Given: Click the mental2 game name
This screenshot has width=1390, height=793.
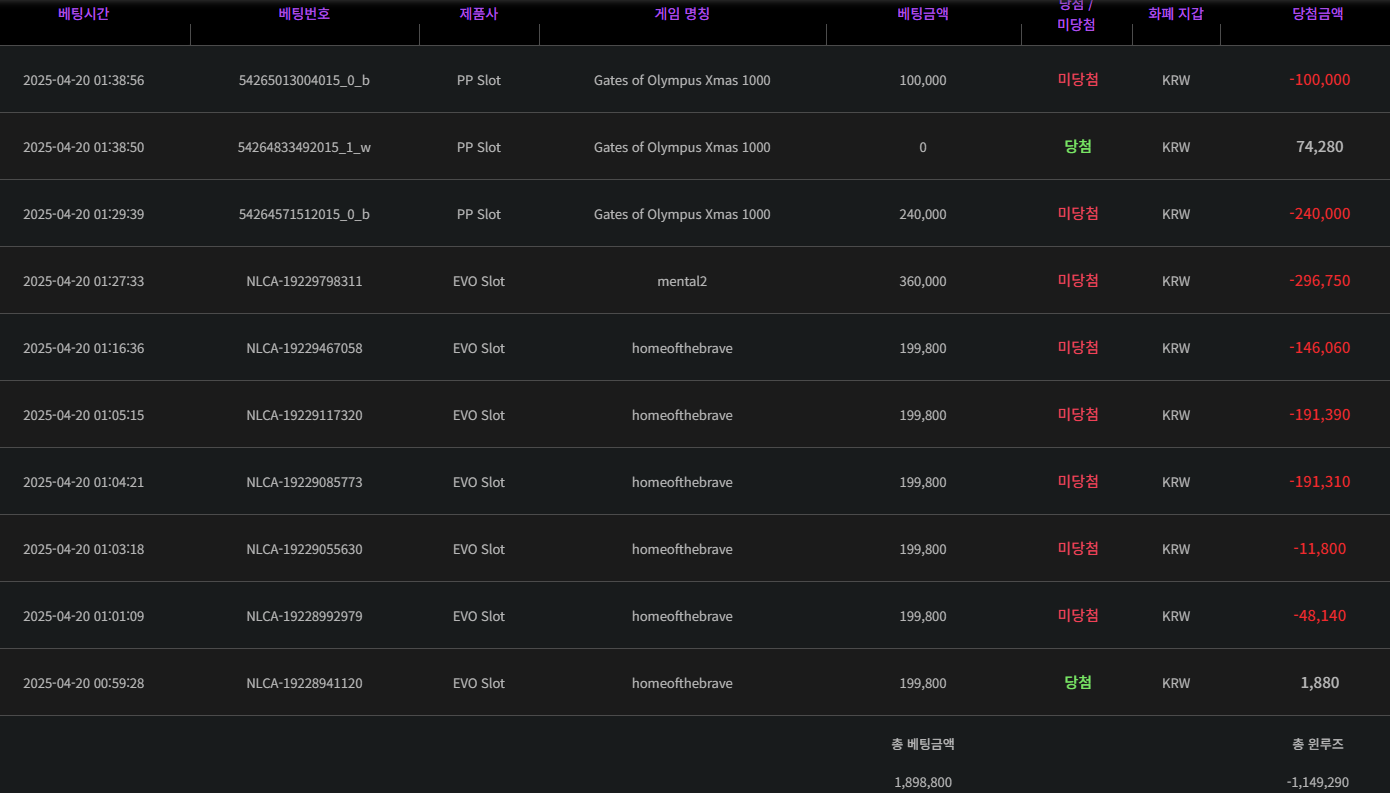Looking at the screenshot, I should 682,281.
